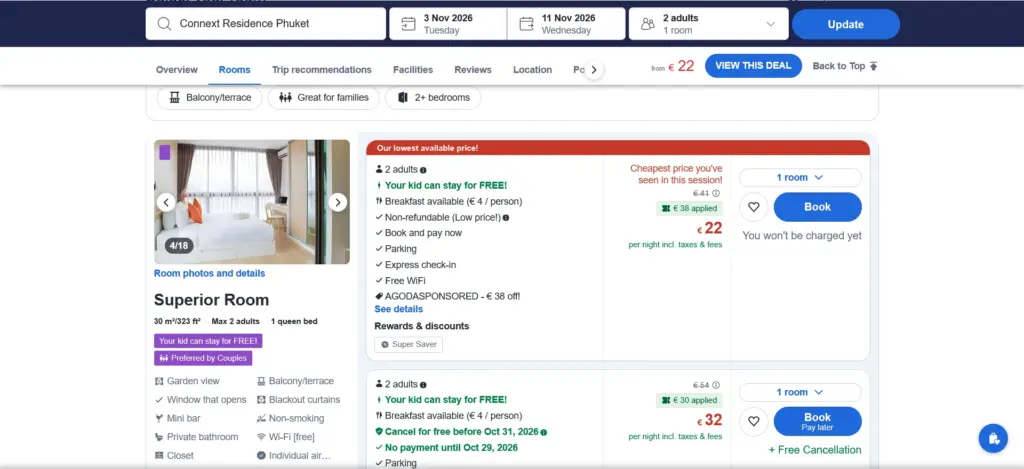Click info icon beside Cancel for free

coord(544,432)
